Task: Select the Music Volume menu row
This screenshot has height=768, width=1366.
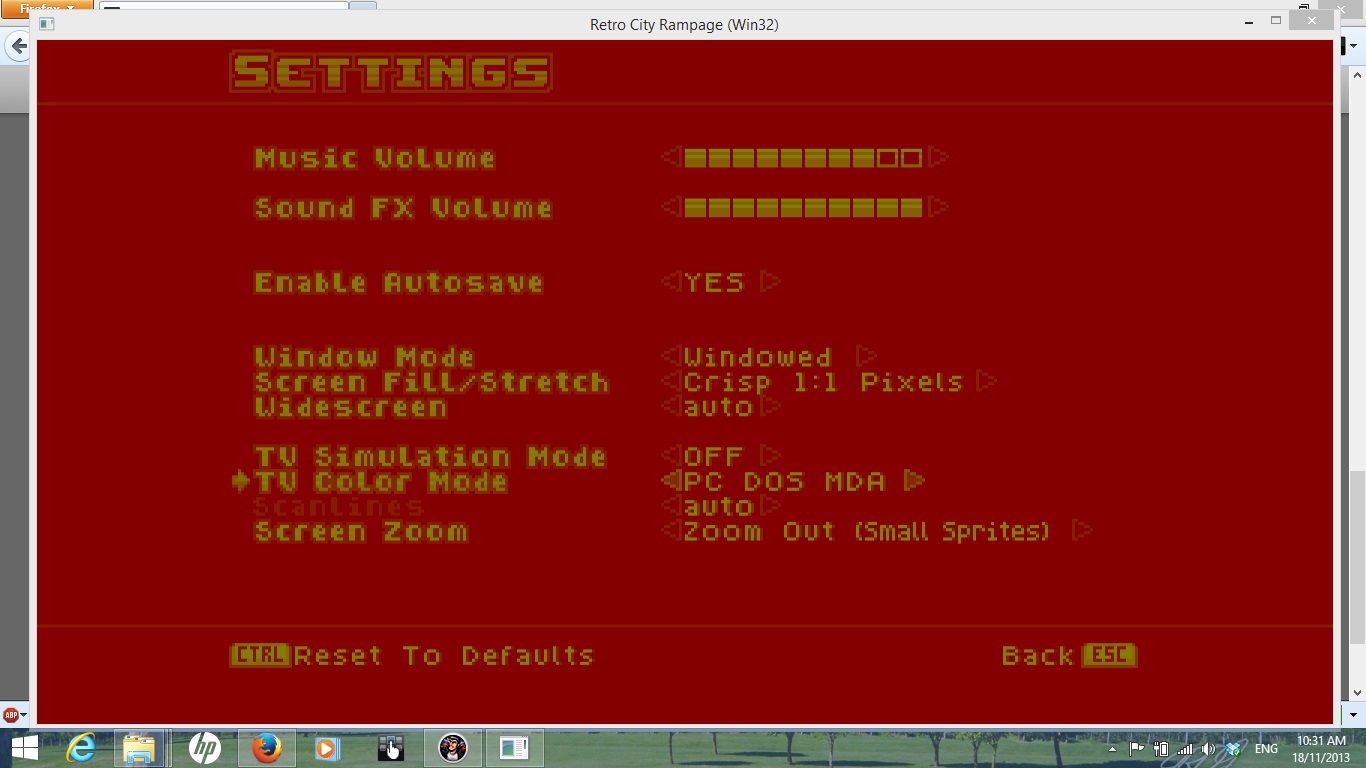Action: pyautogui.click(x=375, y=158)
